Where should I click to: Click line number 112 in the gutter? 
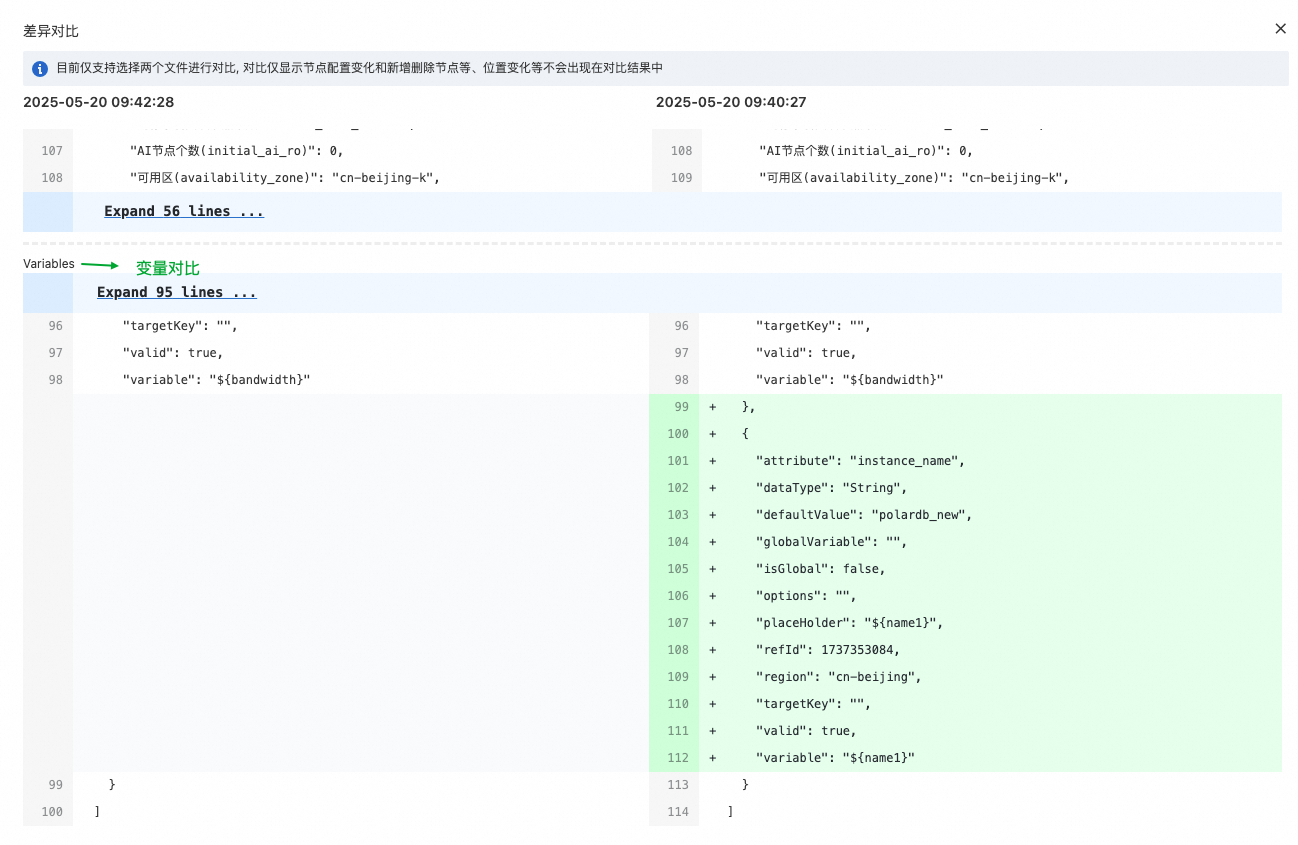click(x=678, y=758)
